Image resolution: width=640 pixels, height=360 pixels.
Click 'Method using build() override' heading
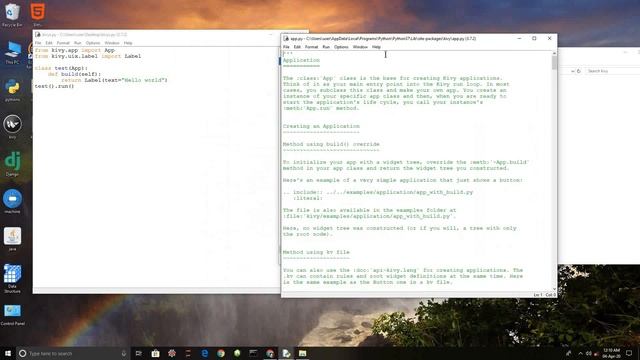331,144
